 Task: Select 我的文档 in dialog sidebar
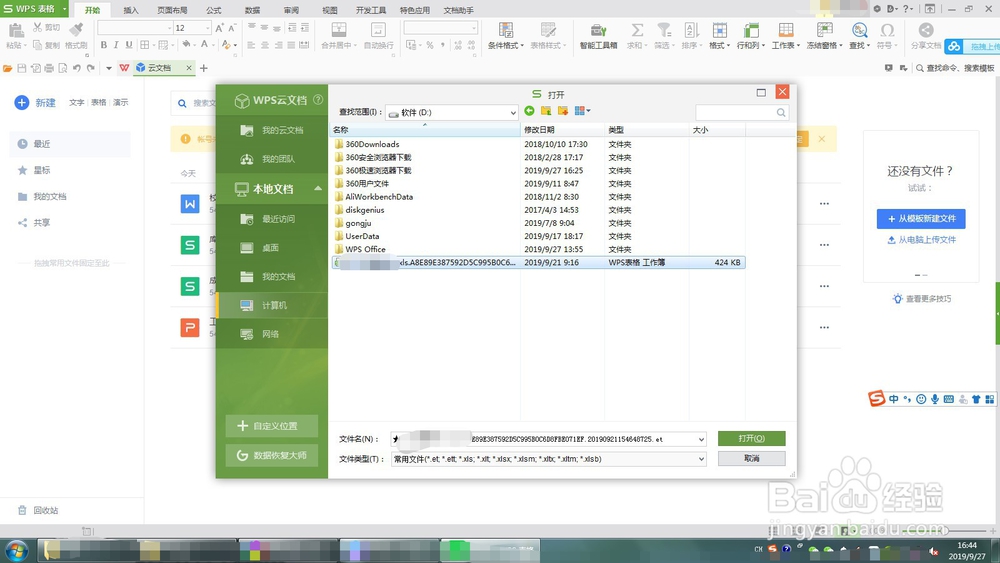tap(272, 277)
